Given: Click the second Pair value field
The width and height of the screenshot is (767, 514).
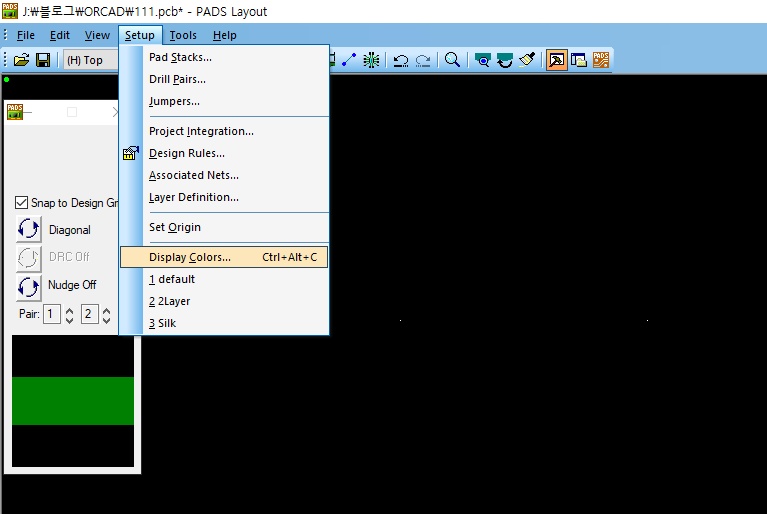Looking at the screenshot, I should pos(90,314).
